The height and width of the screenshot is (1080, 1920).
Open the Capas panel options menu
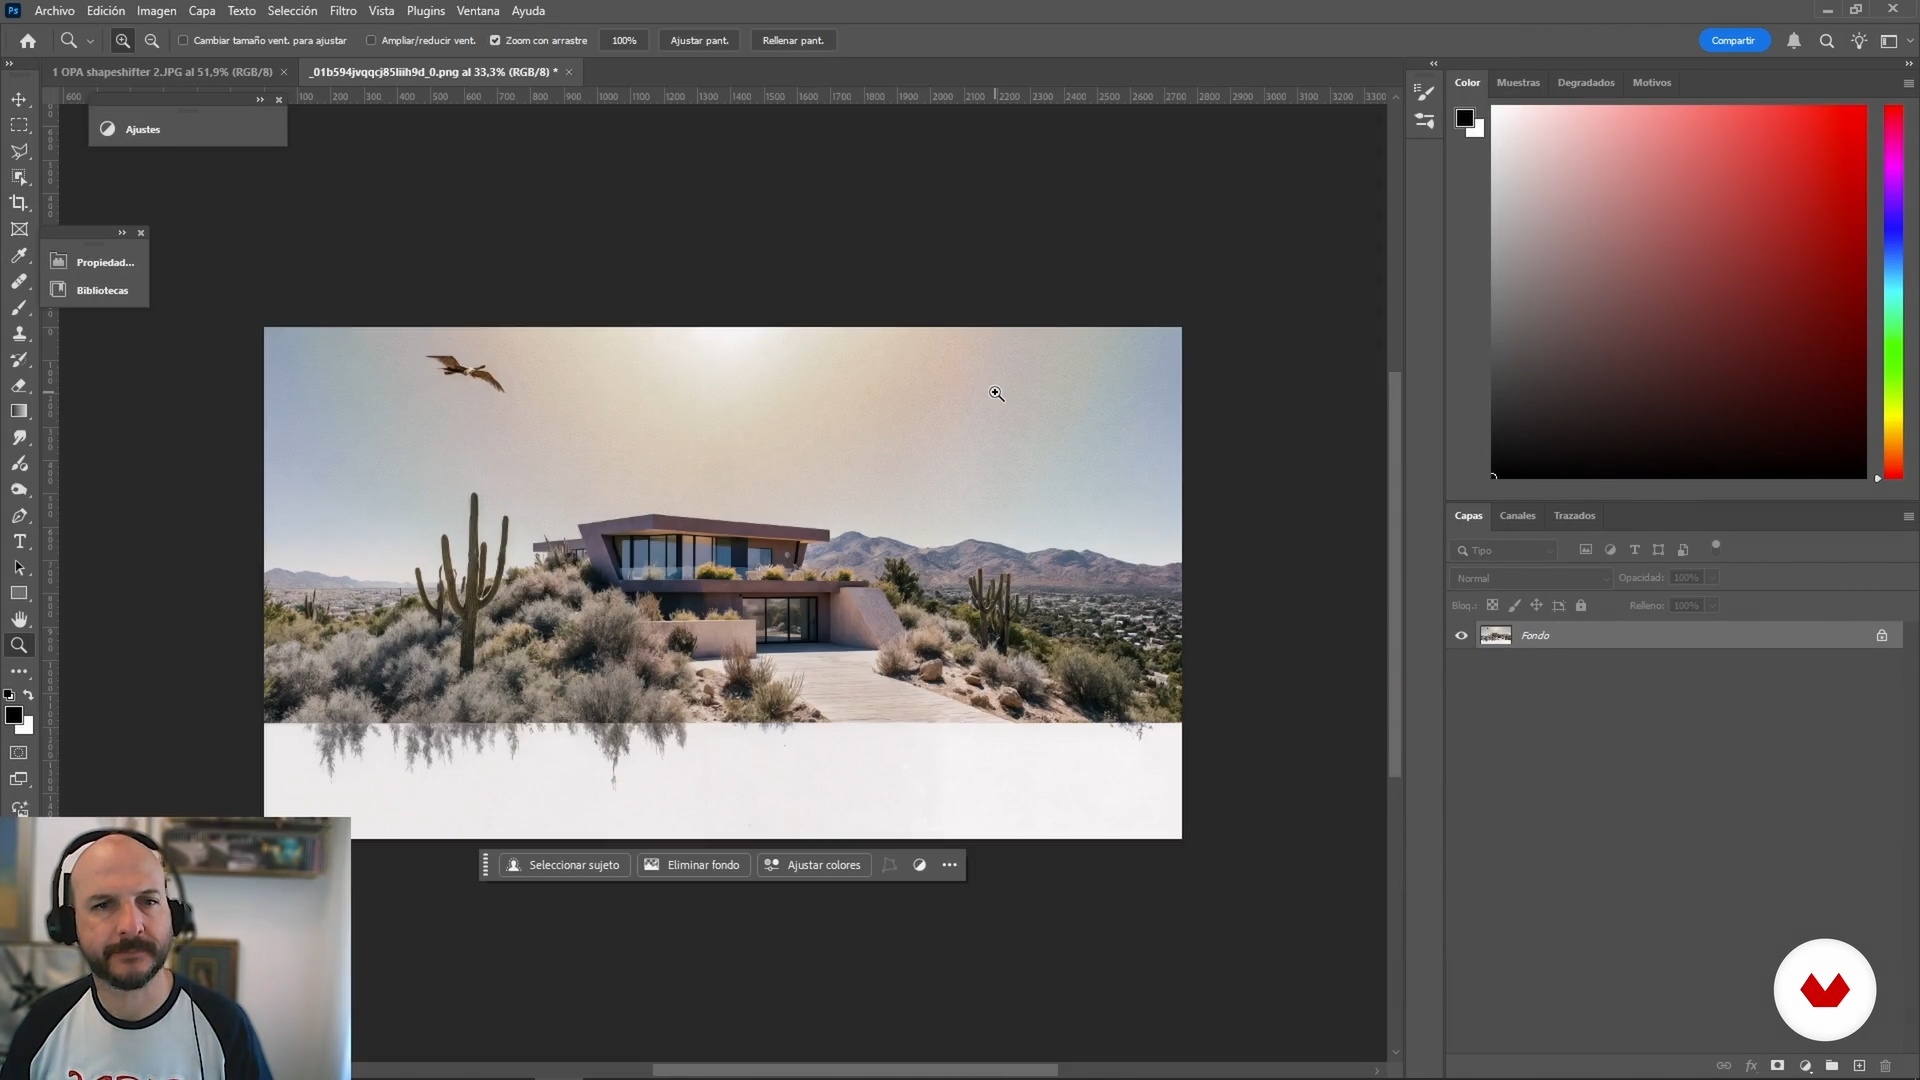1908,516
